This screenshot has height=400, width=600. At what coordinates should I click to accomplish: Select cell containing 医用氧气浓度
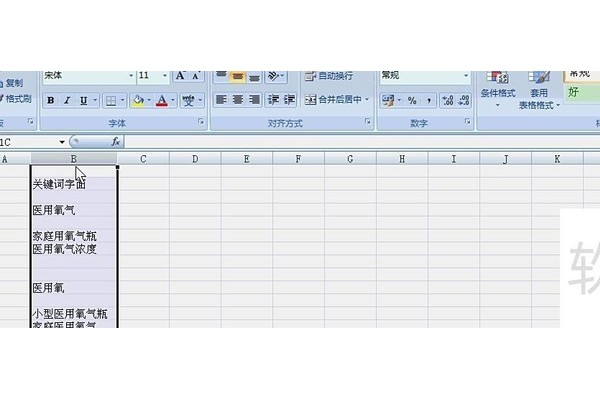pyautogui.click(x=74, y=249)
